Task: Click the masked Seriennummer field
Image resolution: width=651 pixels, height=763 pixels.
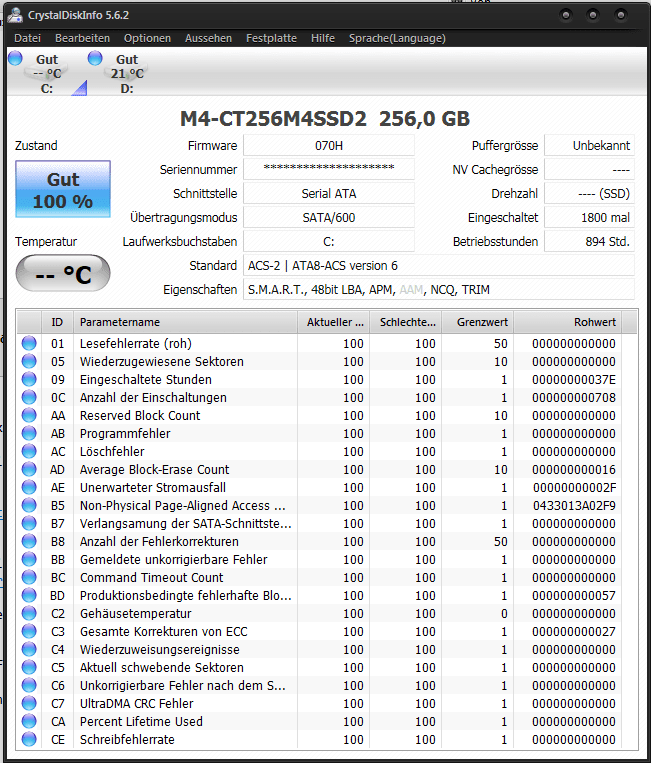Action: pos(329,169)
